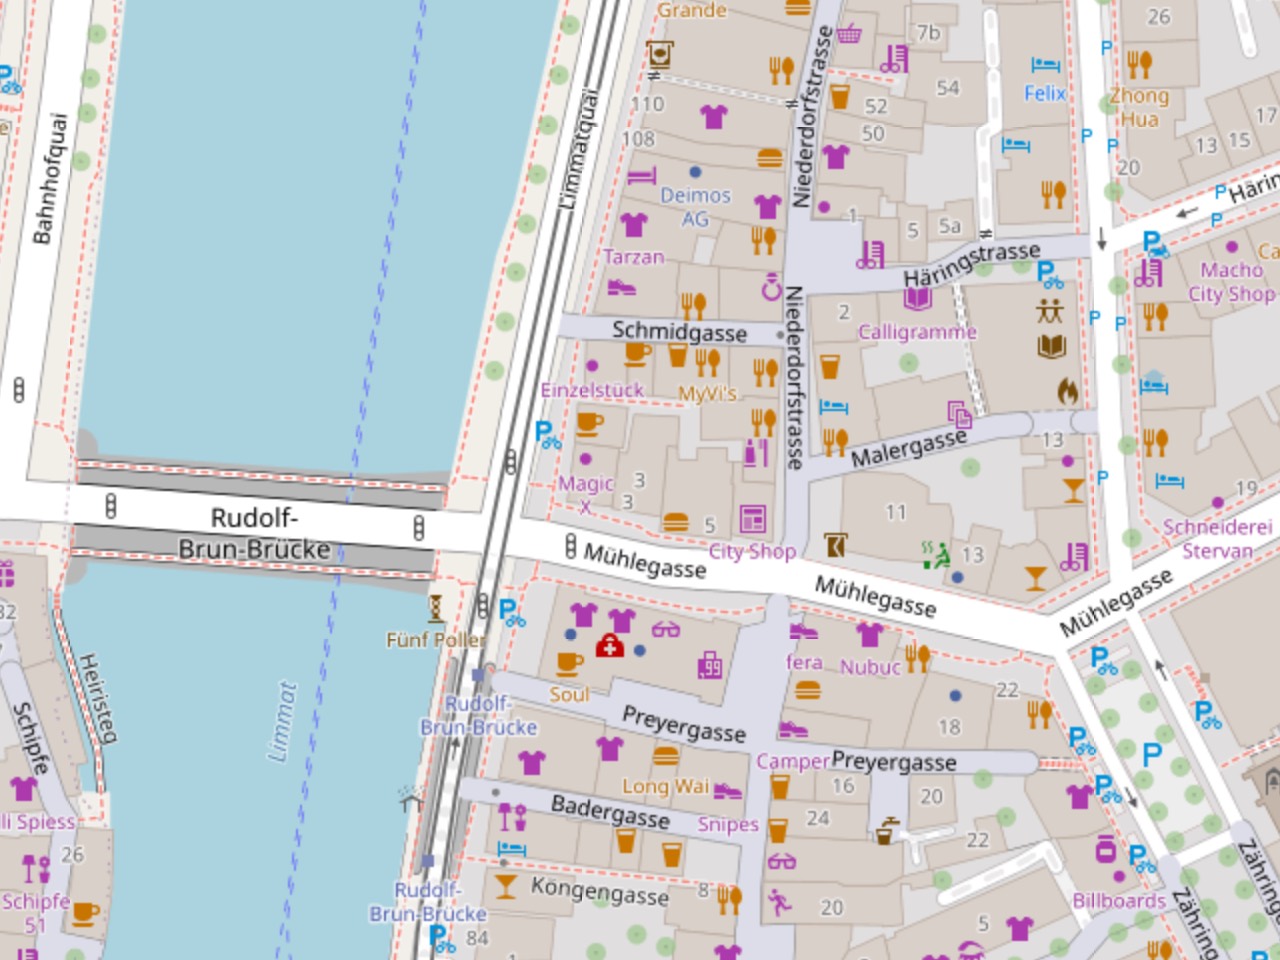Select the shopping basket supermarket icon

[849, 33]
